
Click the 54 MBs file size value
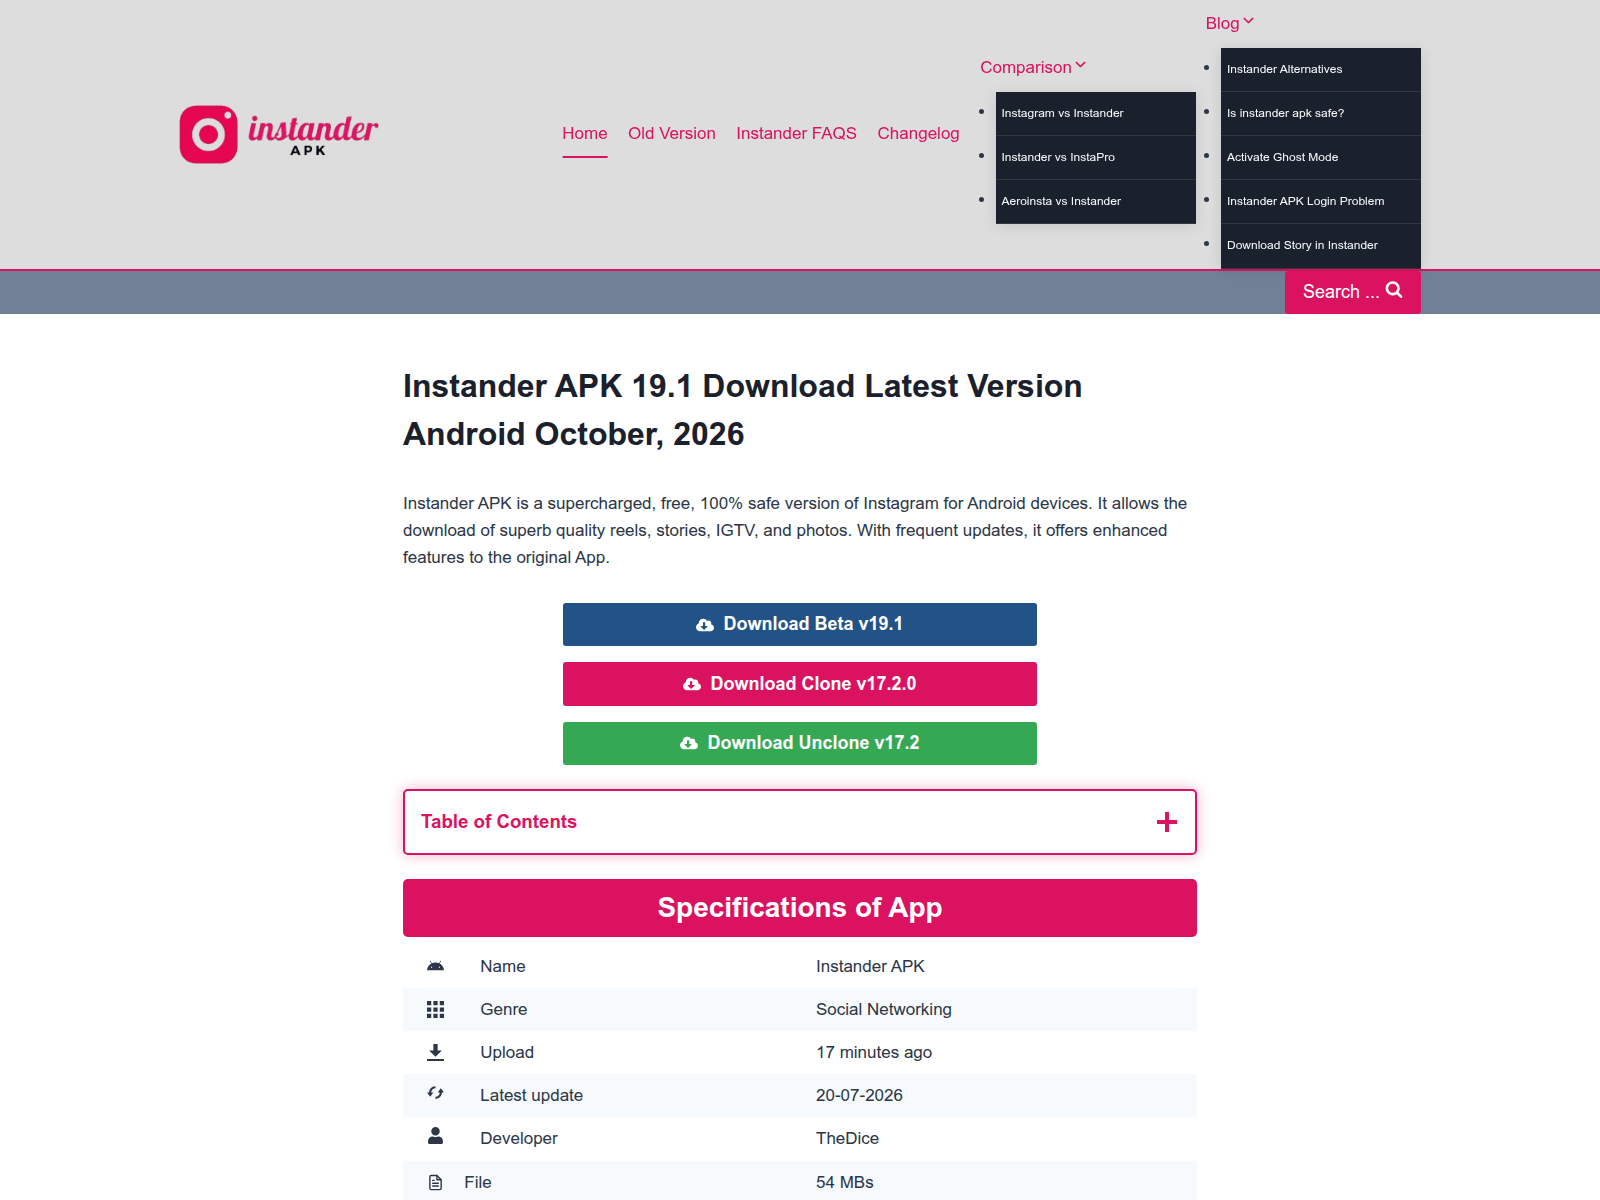[x=845, y=1182]
